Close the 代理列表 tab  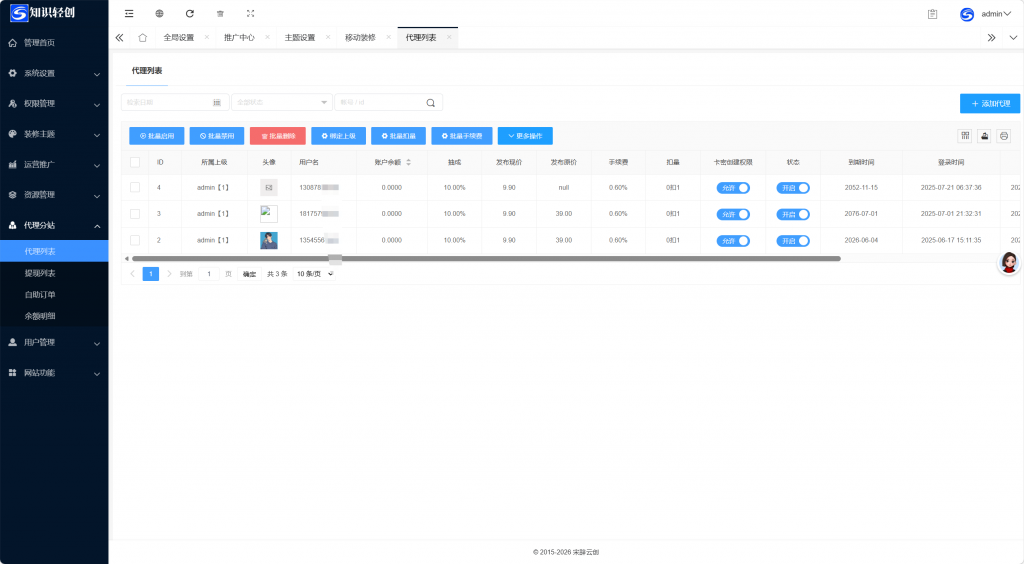point(449,37)
